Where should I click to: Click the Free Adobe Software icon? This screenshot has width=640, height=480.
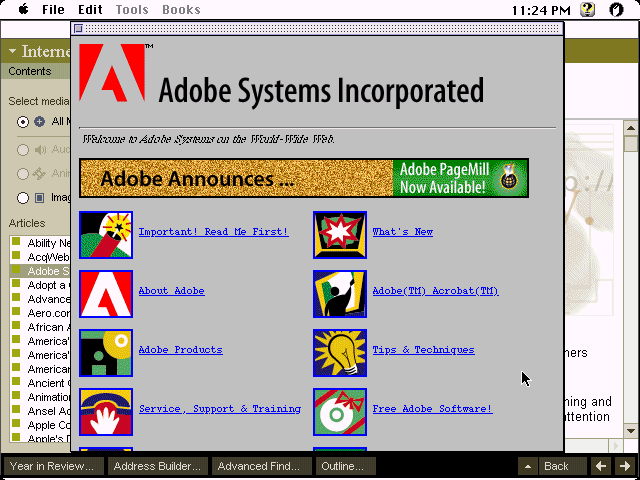(x=340, y=412)
